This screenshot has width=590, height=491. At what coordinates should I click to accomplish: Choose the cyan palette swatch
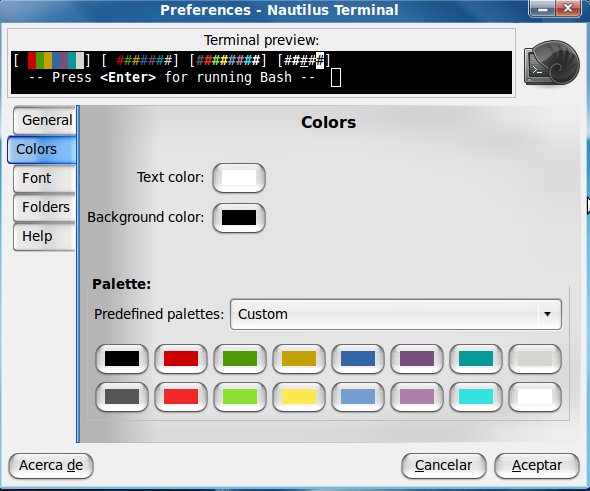tap(476, 397)
